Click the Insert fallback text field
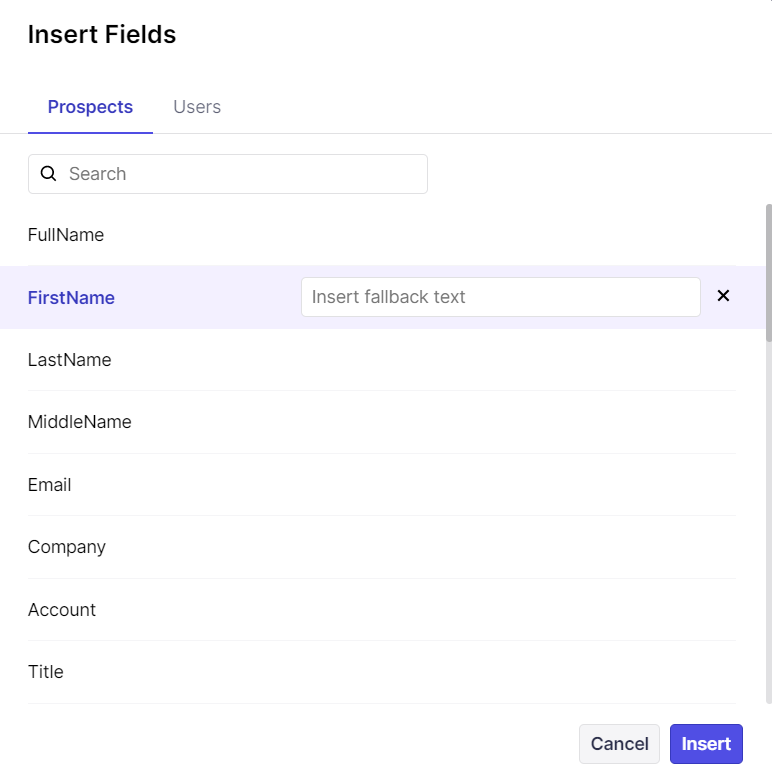 [500, 297]
